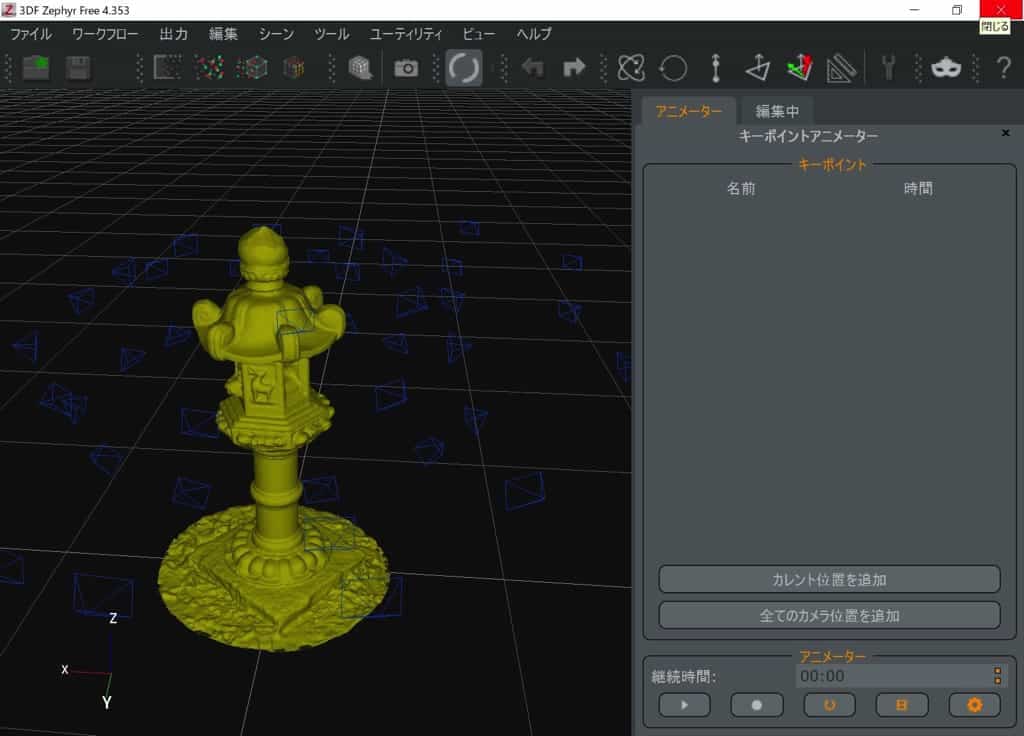1024x736 pixels.
Task: Toggle the highlighted circular arrows icon
Action: (x=464, y=67)
